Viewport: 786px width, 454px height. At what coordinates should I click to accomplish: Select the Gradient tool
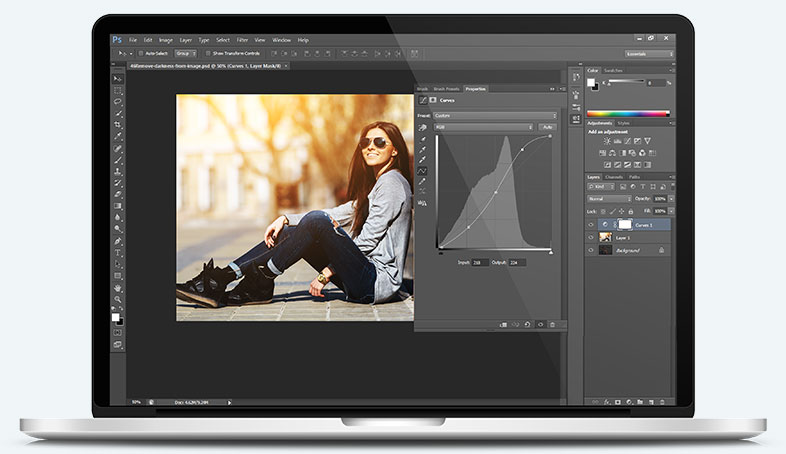pyautogui.click(x=118, y=205)
